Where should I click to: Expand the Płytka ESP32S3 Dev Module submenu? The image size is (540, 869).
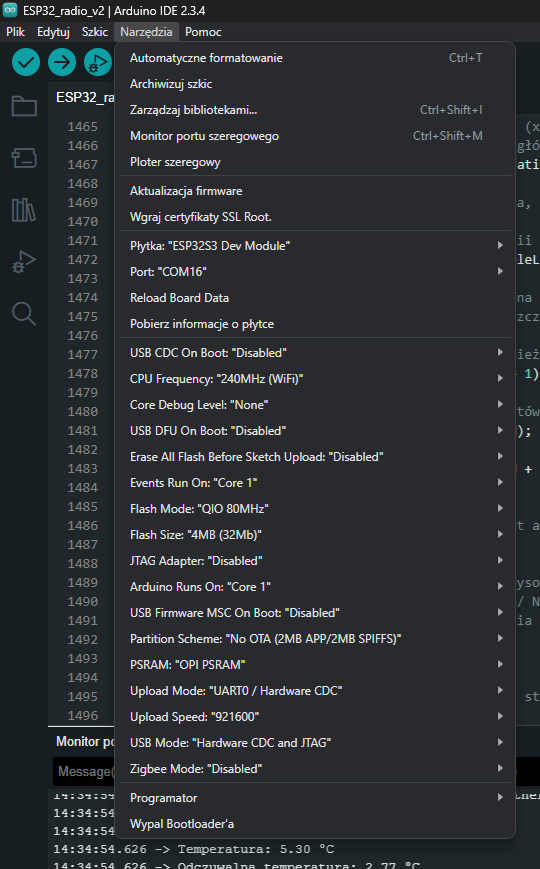pos(315,246)
